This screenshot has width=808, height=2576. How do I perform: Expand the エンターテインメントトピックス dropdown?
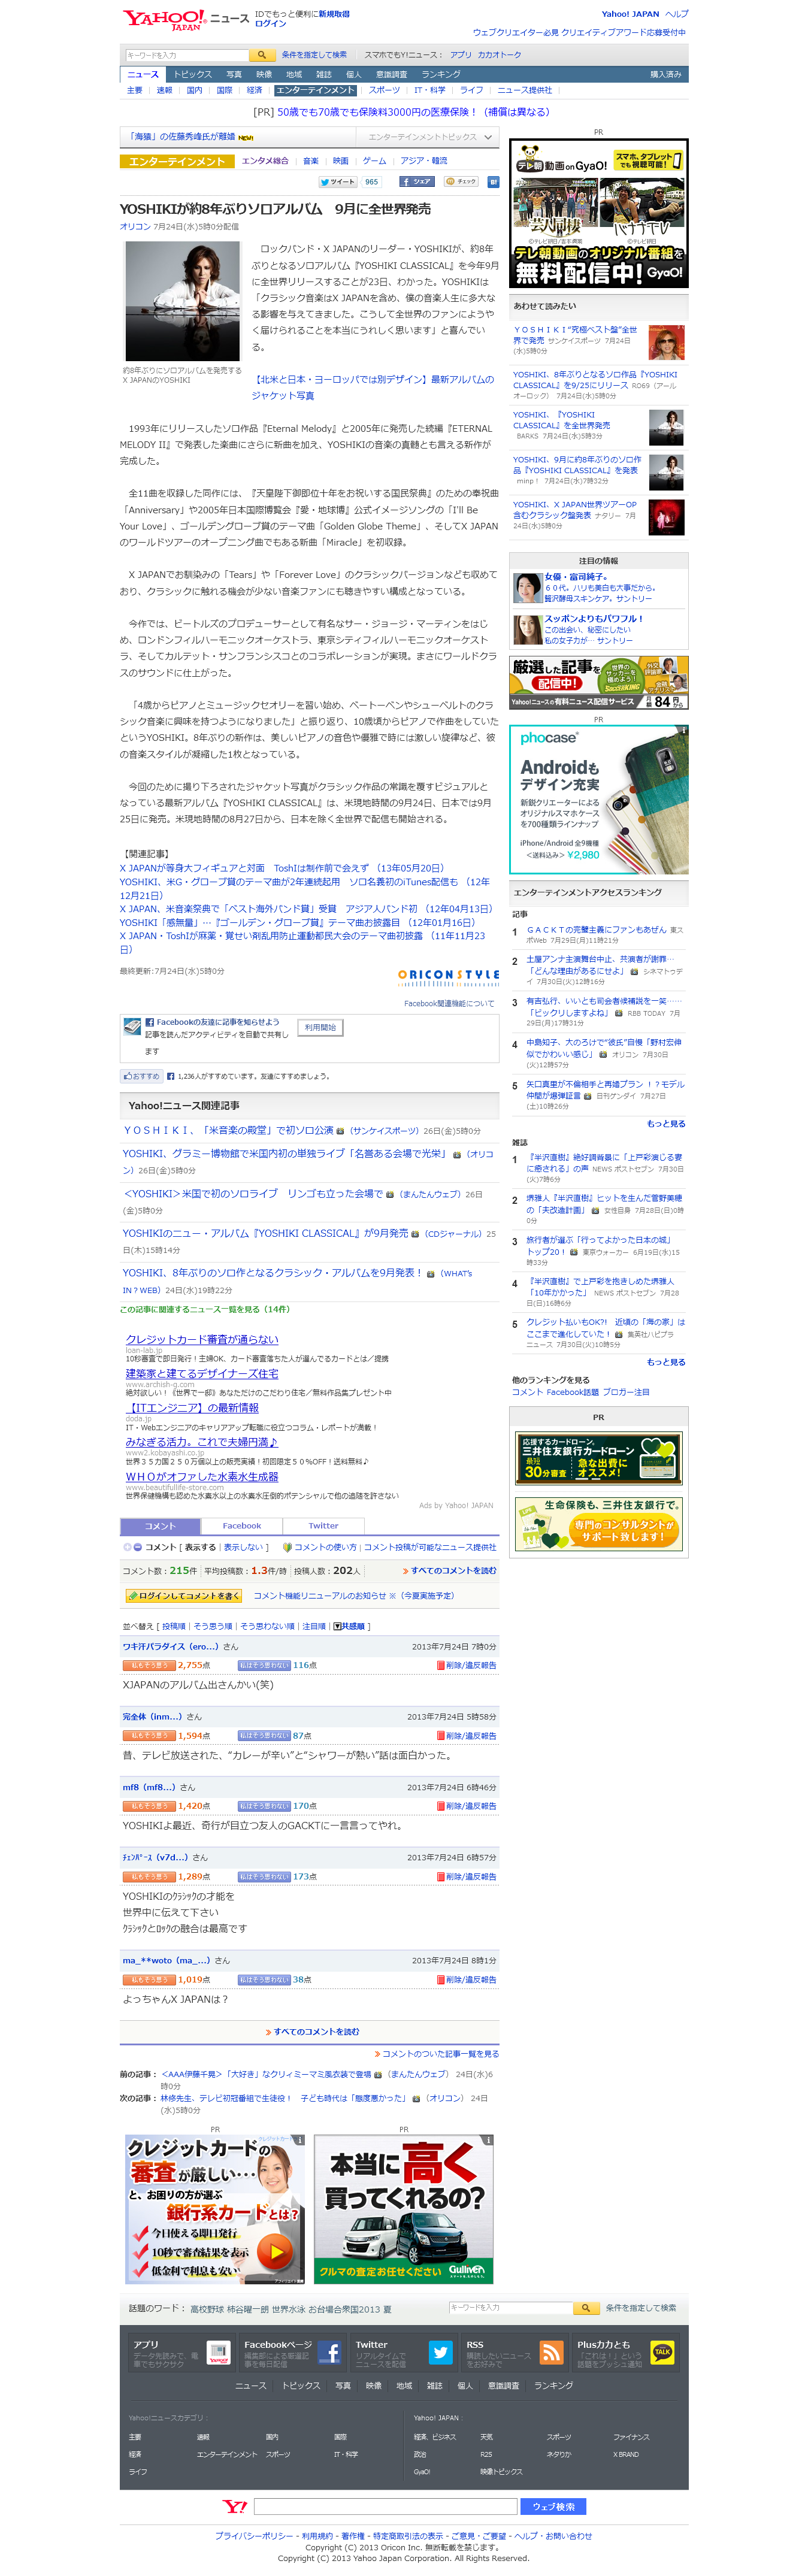click(x=429, y=137)
